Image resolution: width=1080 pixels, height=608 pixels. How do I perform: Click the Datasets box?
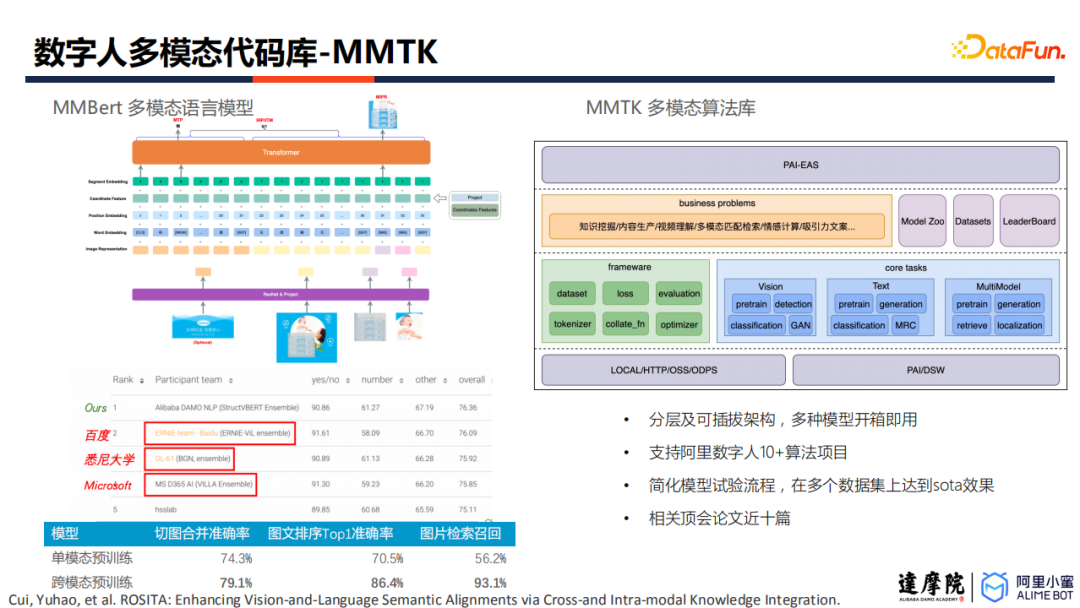pyautogui.click(x=973, y=221)
